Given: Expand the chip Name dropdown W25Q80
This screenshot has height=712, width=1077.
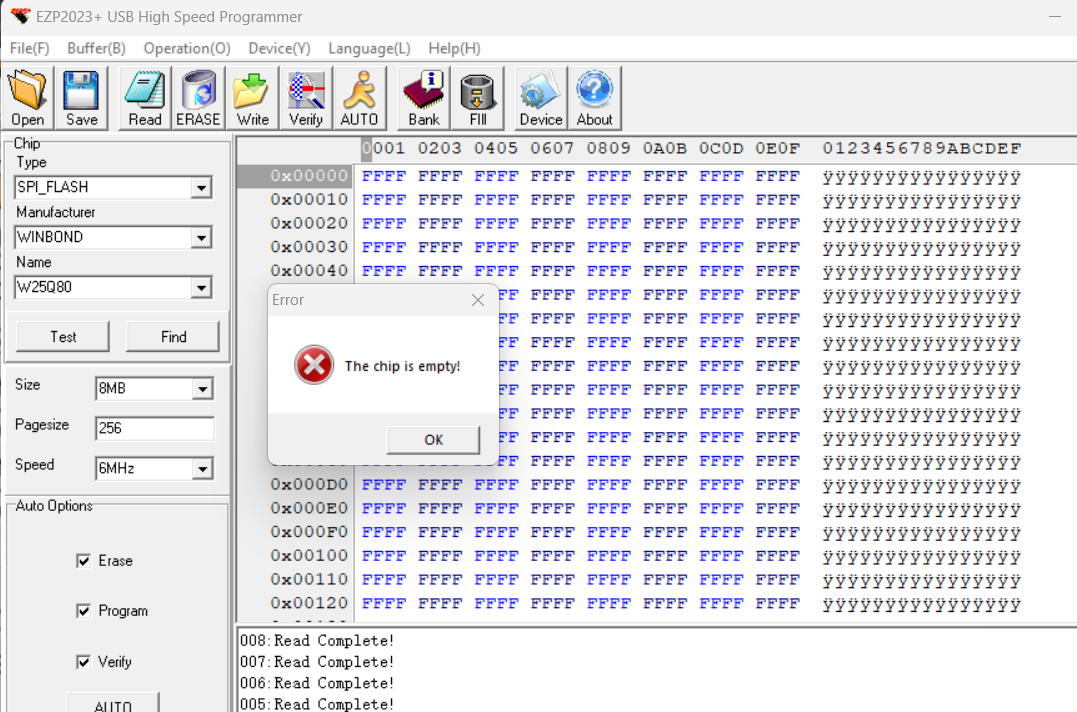Looking at the screenshot, I should pos(201,288).
